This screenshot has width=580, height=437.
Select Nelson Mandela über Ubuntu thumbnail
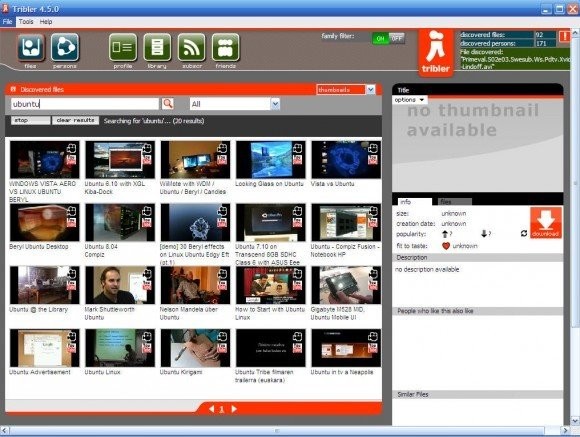(x=195, y=285)
